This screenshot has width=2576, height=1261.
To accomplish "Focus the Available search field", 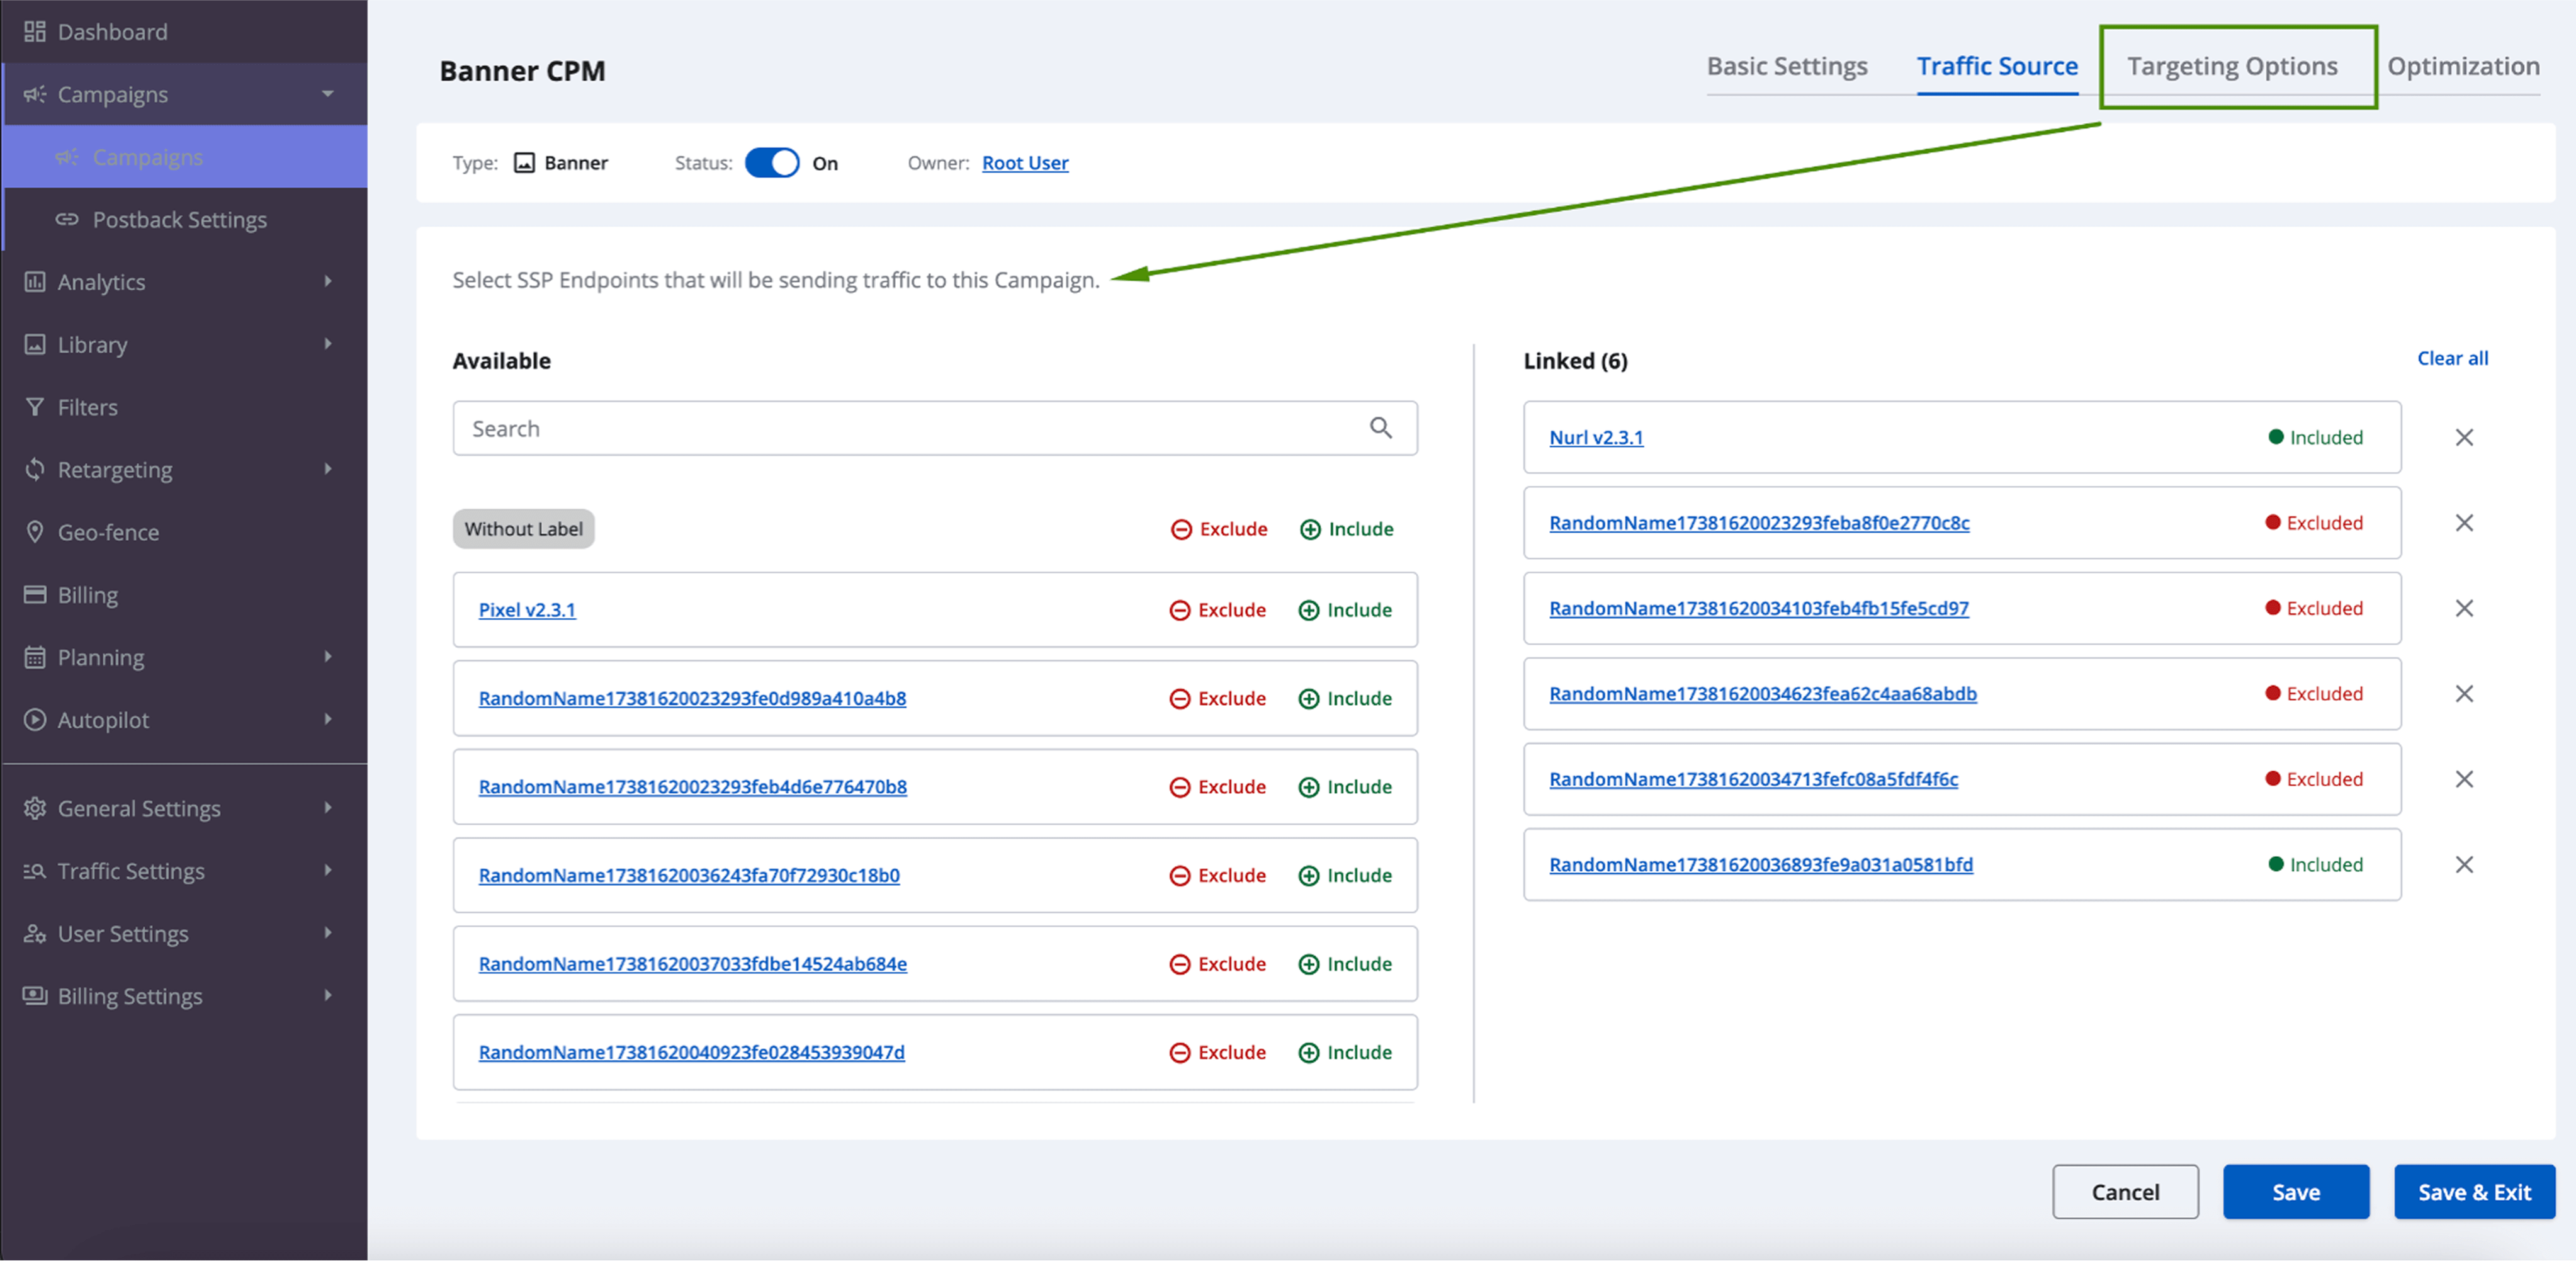I will pyautogui.click(x=934, y=428).
